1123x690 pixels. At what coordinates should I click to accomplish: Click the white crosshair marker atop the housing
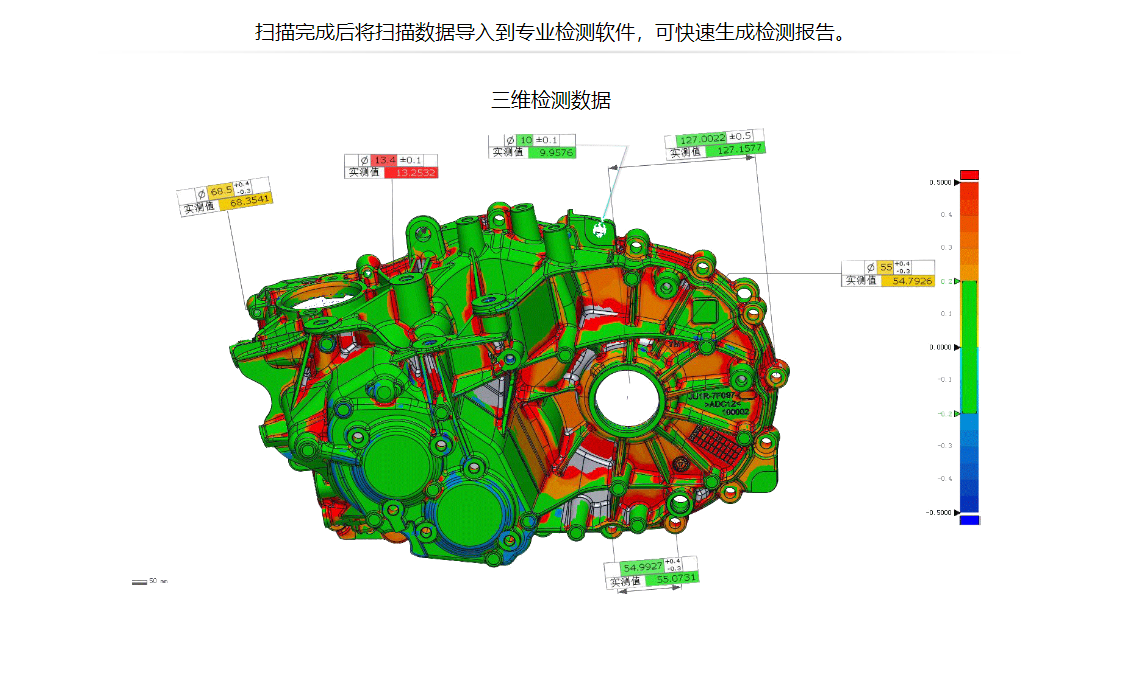[601, 229]
